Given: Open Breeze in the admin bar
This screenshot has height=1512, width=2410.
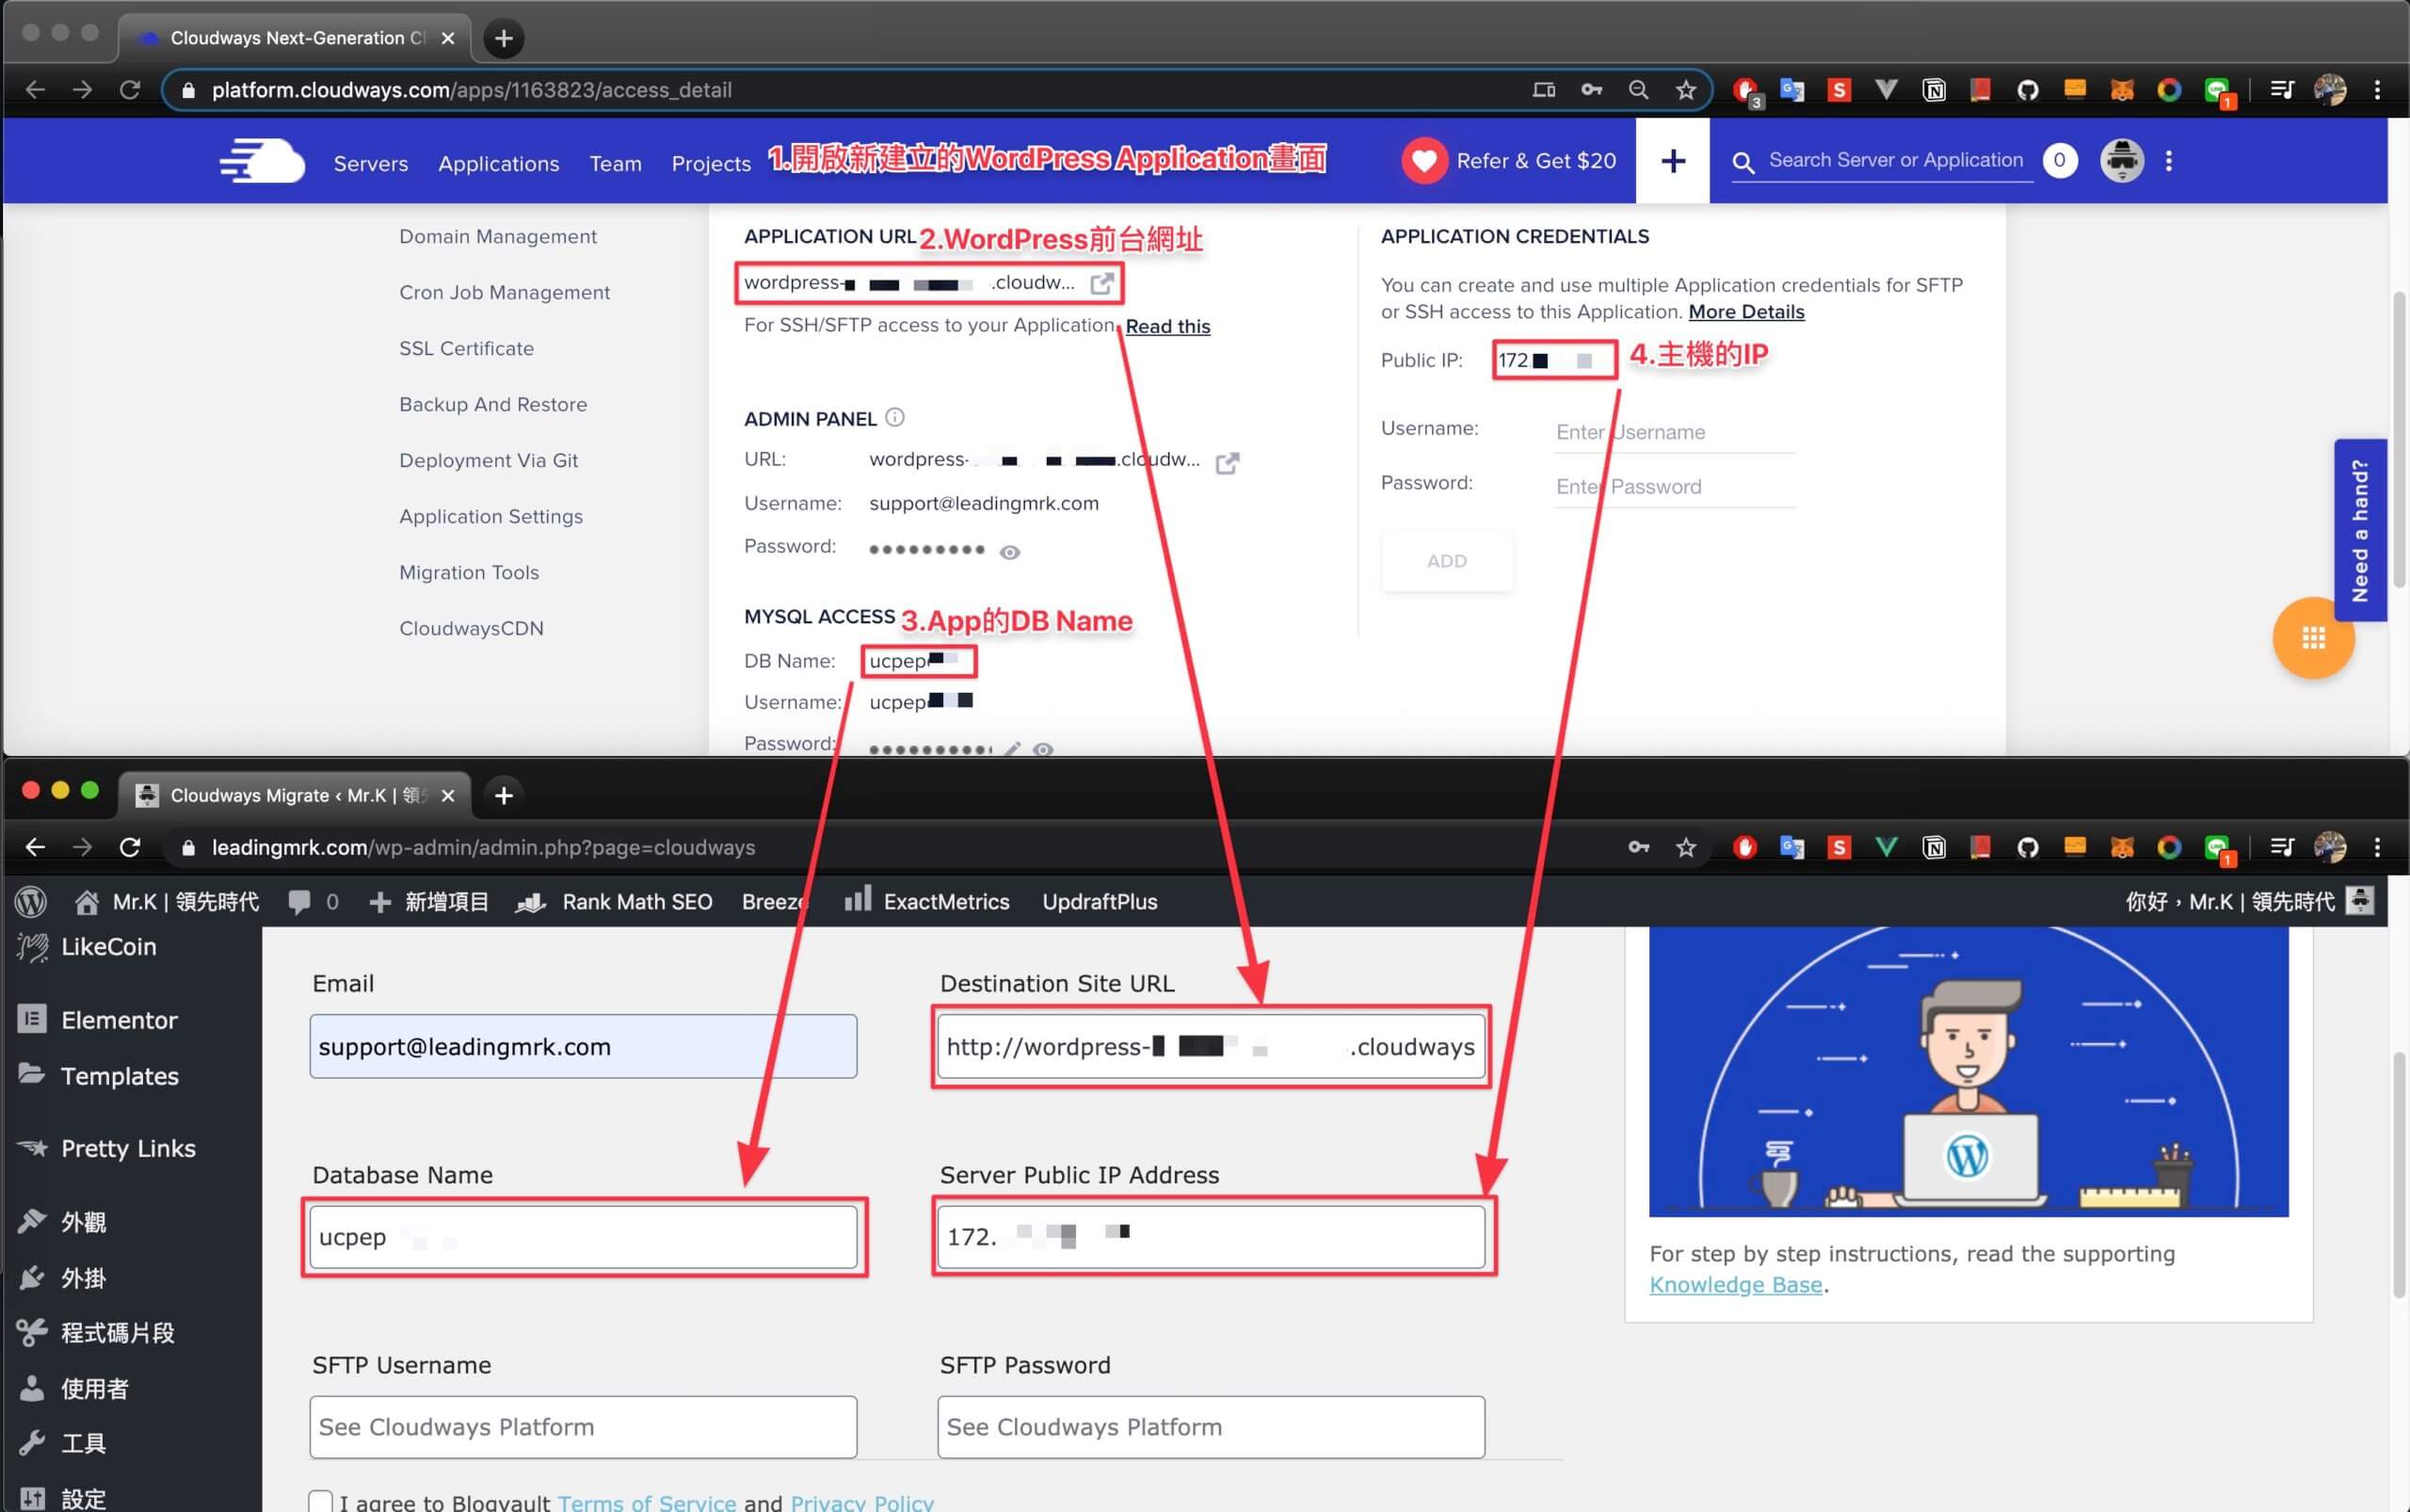Looking at the screenshot, I should [776, 902].
